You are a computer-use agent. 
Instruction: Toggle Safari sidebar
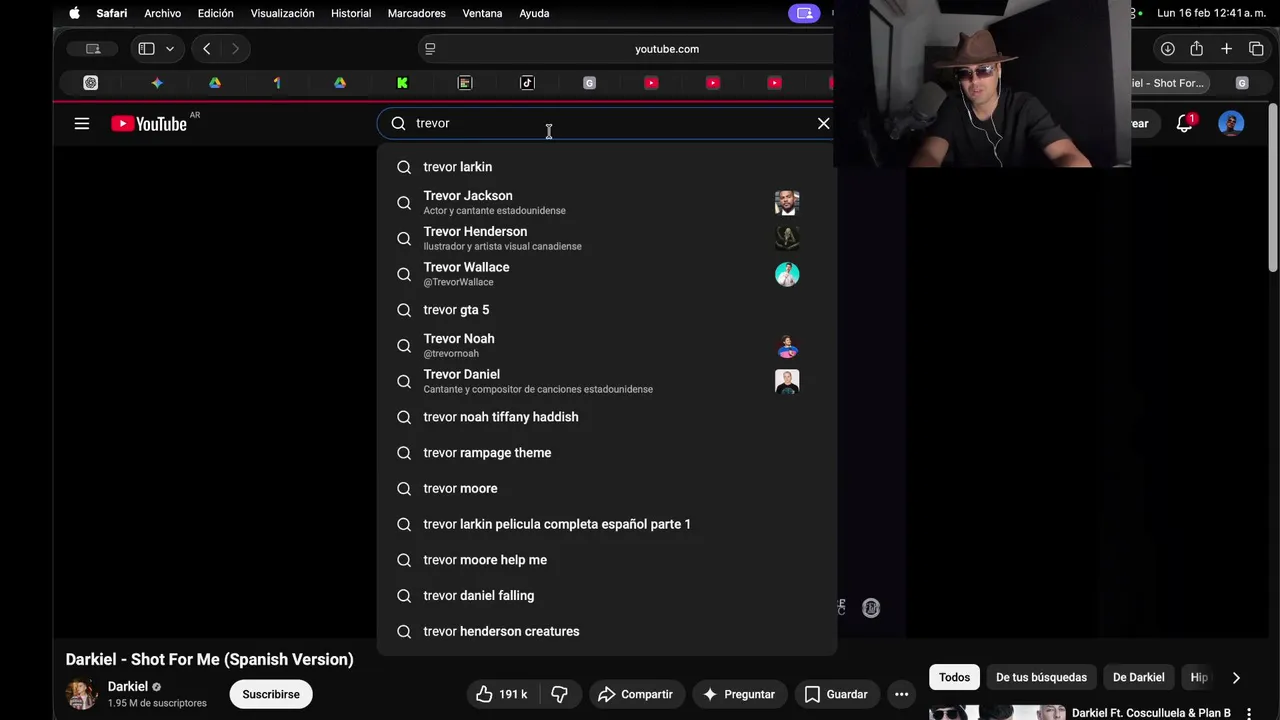(146, 48)
